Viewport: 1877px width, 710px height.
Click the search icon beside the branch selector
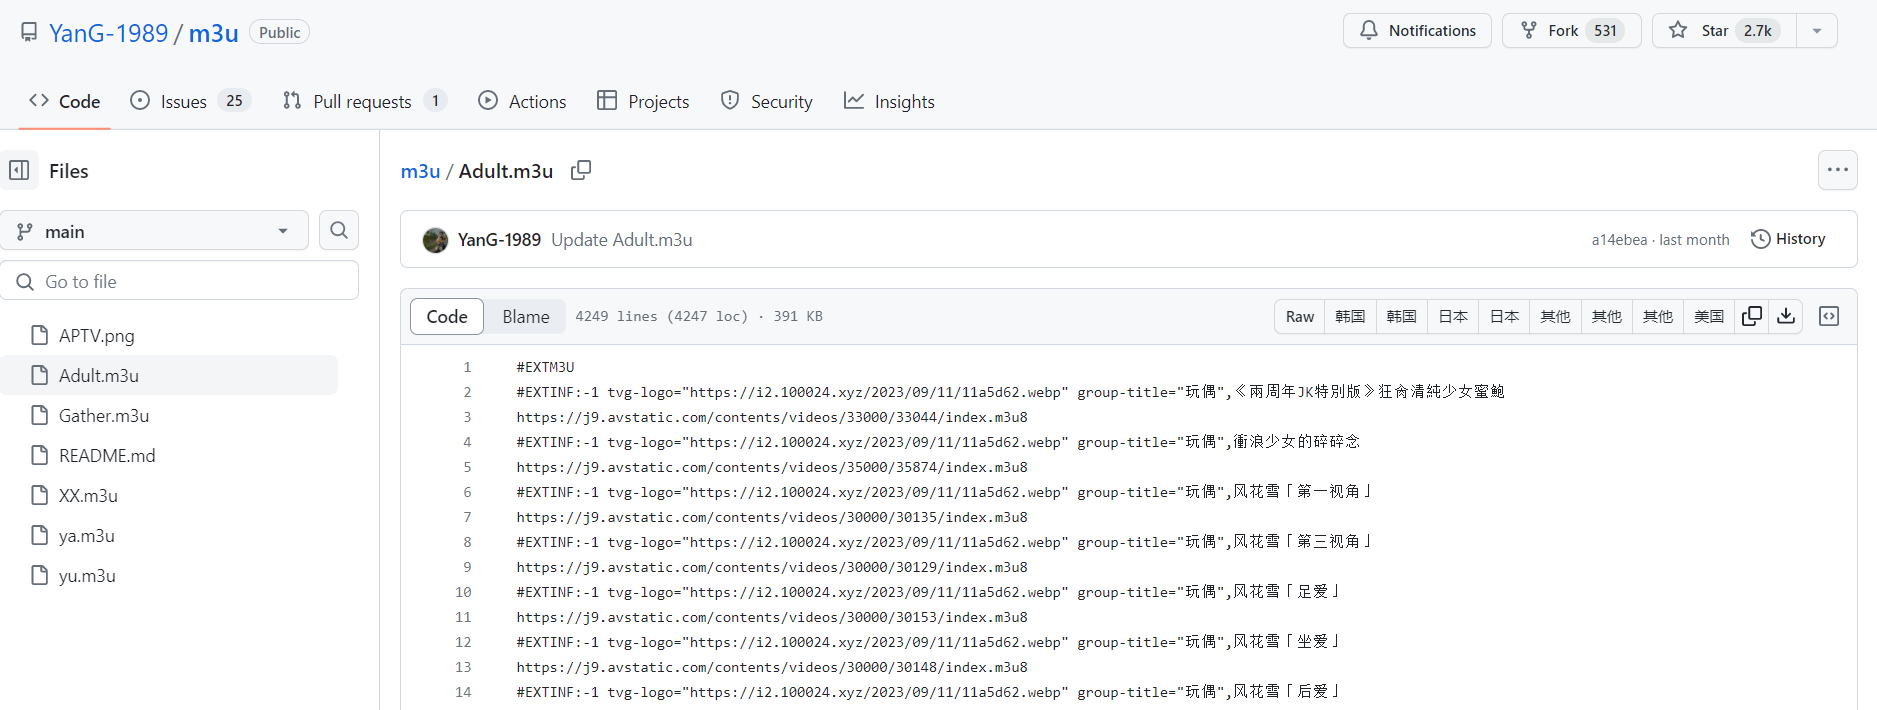pos(339,231)
